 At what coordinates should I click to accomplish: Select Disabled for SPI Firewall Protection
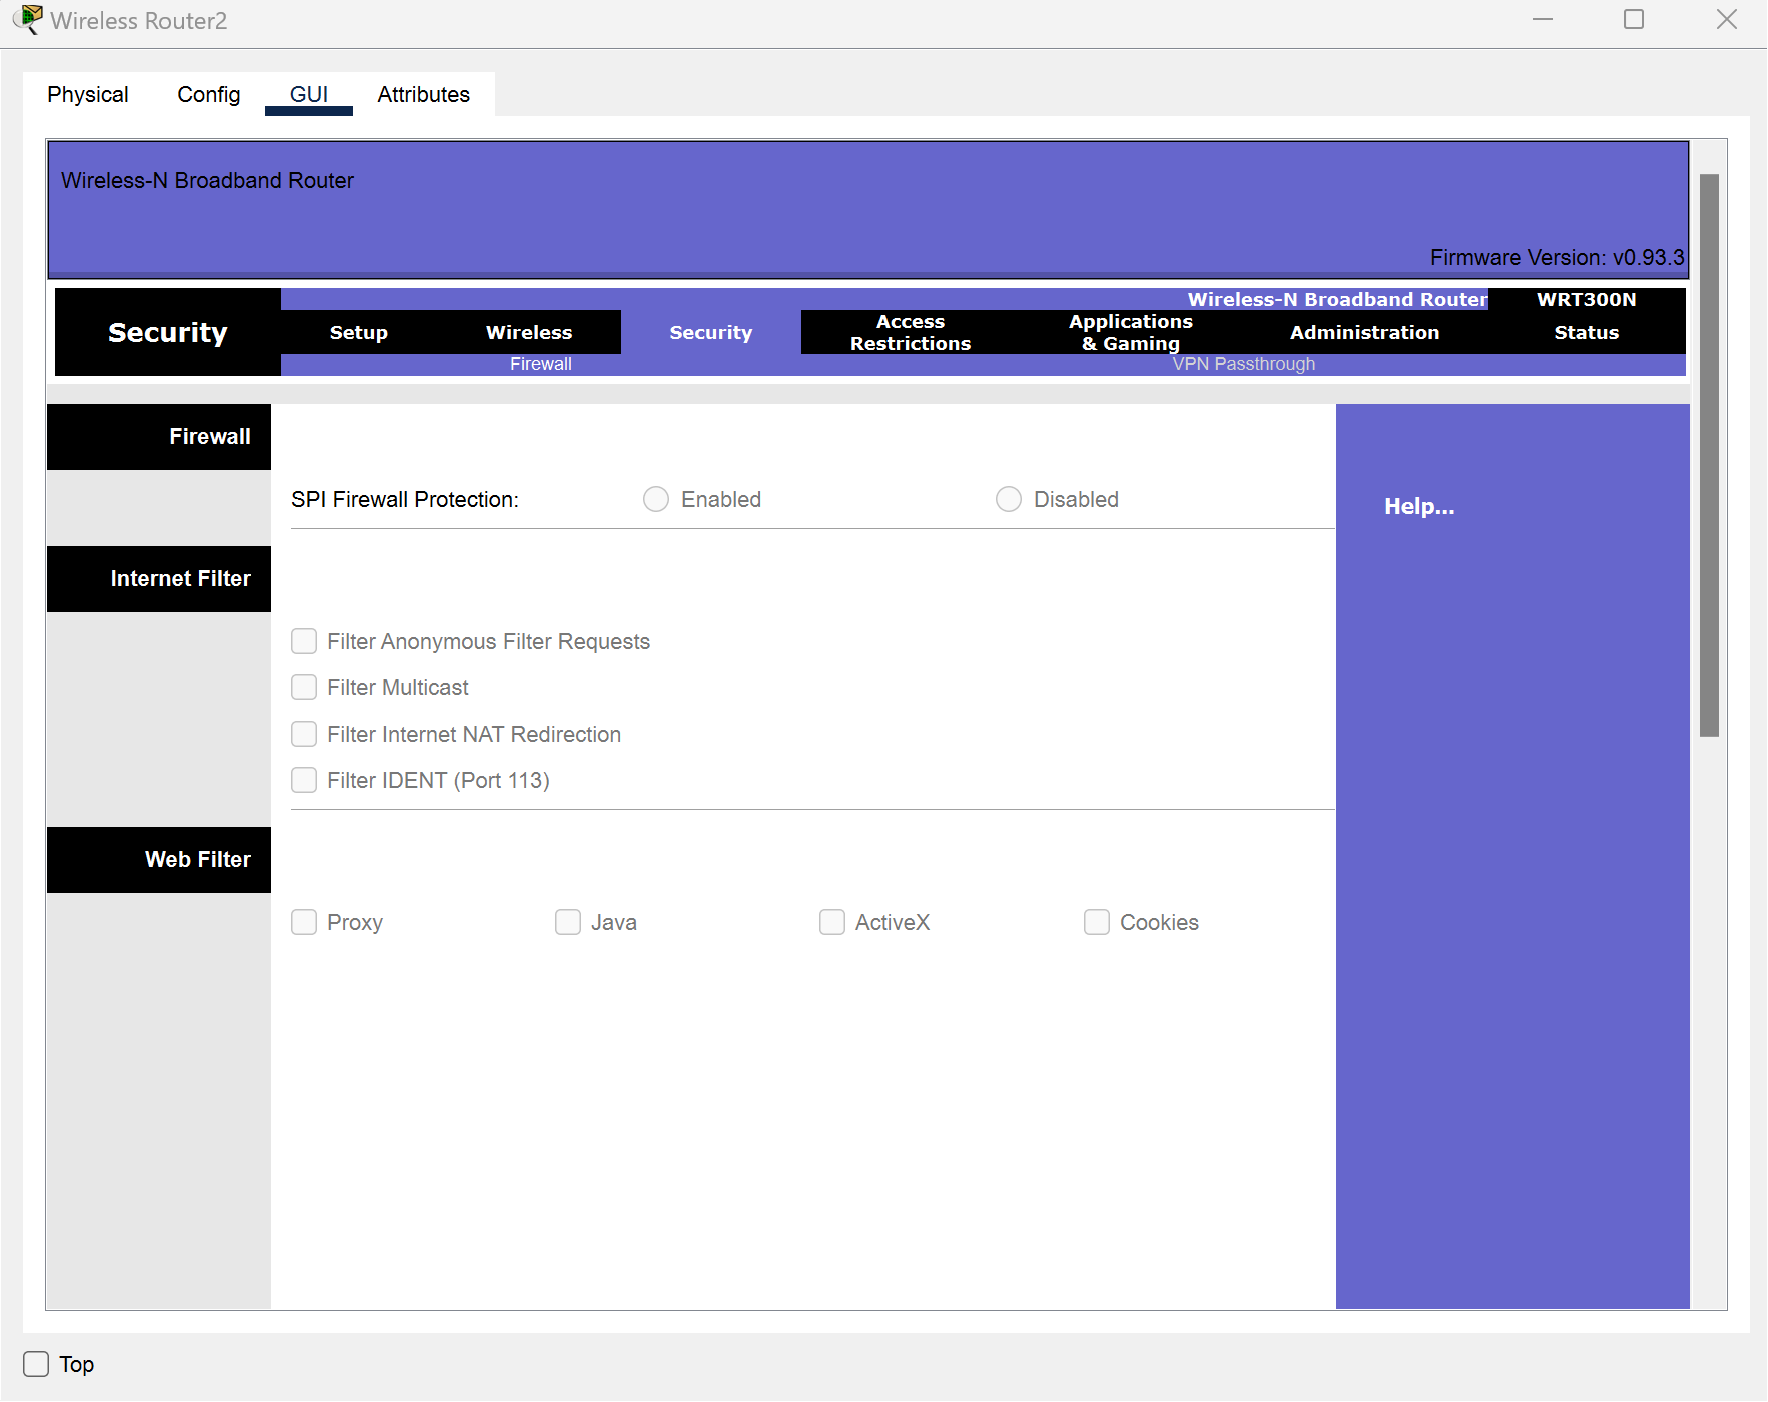[1009, 499]
